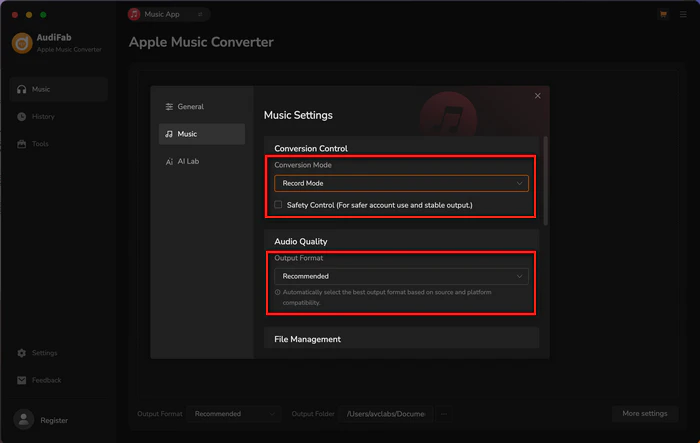Open Feedback in the left sidebar
This screenshot has height=443, width=700.
pyautogui.click(x=58, y=380)
